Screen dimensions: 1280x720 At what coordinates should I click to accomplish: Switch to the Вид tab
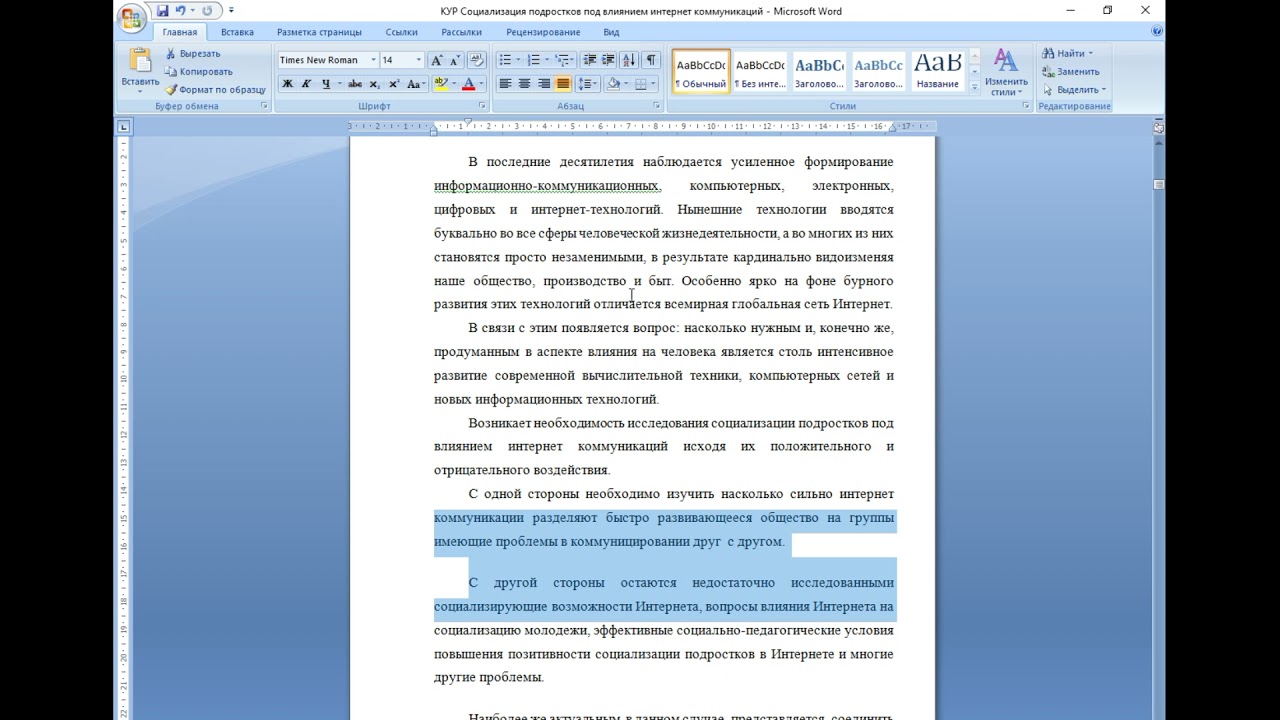[611, 32]
